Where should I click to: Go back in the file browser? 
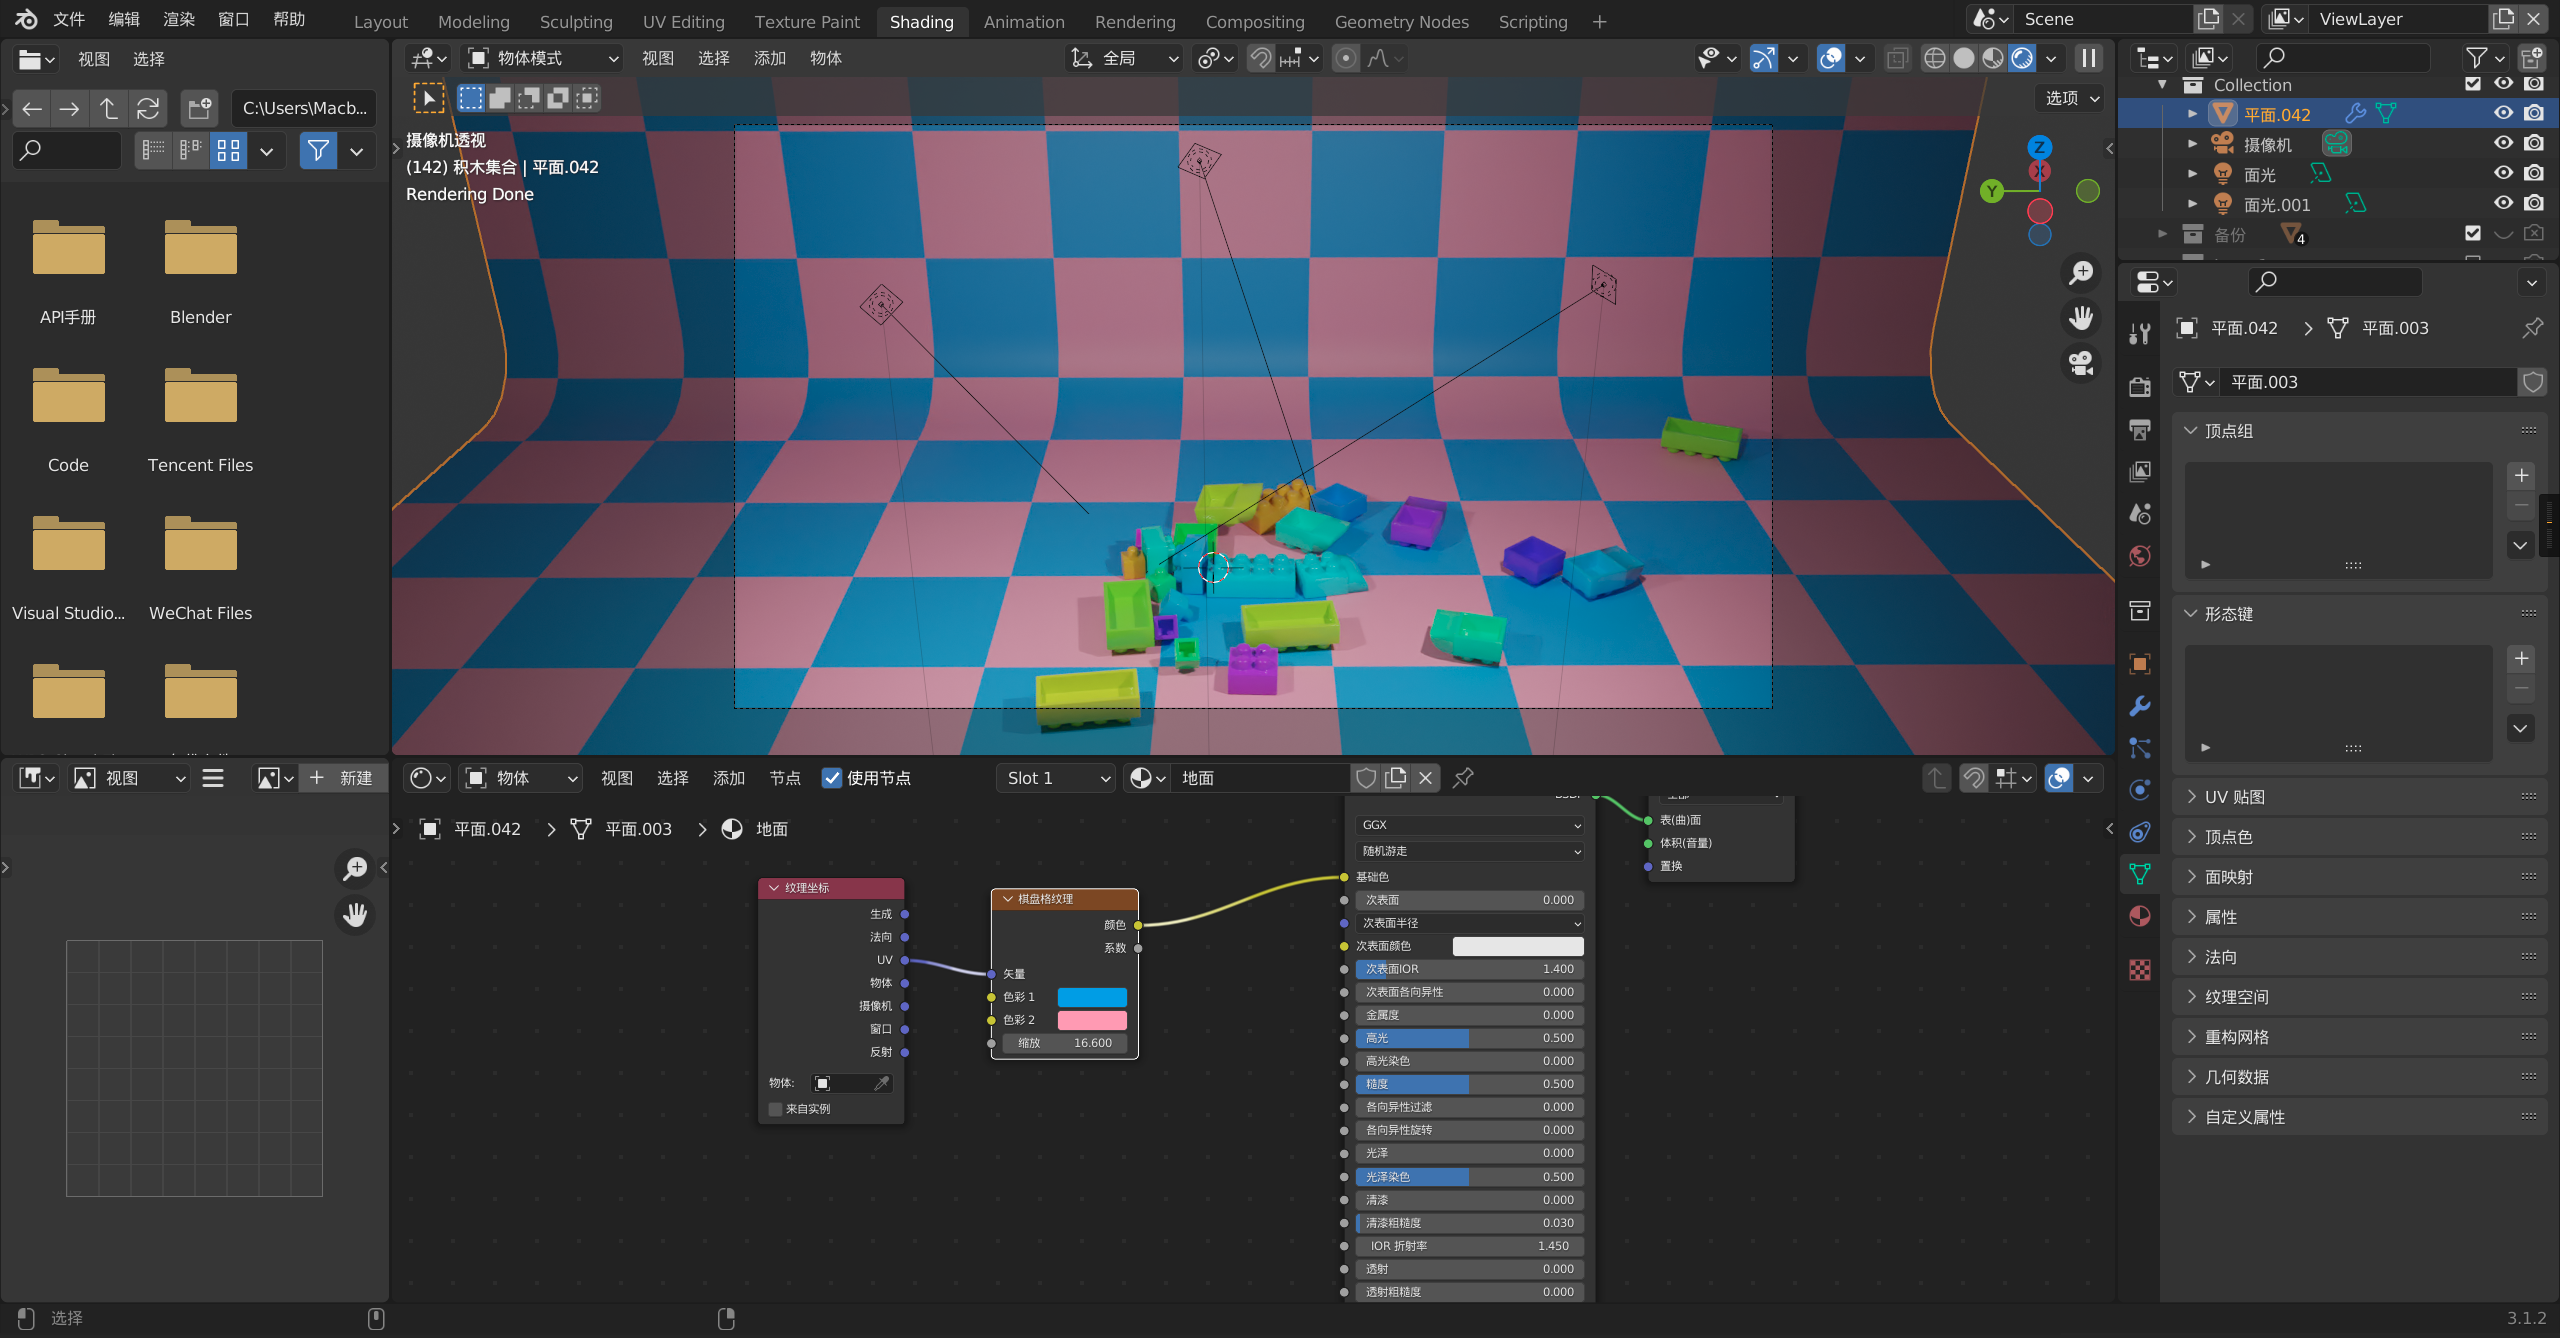(32, 108)
